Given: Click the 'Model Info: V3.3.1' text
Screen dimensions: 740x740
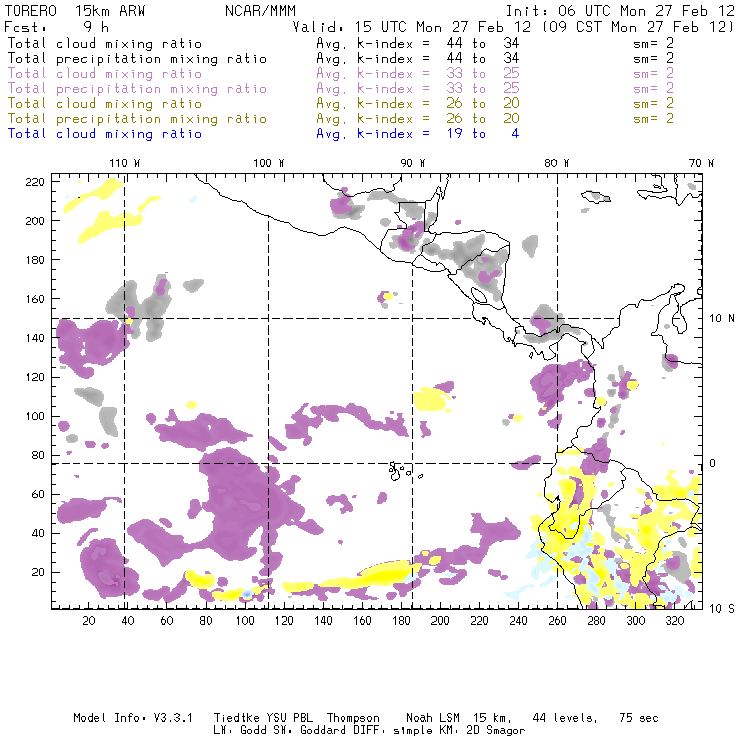Looking at the screenshot, I should pos(133,718).
